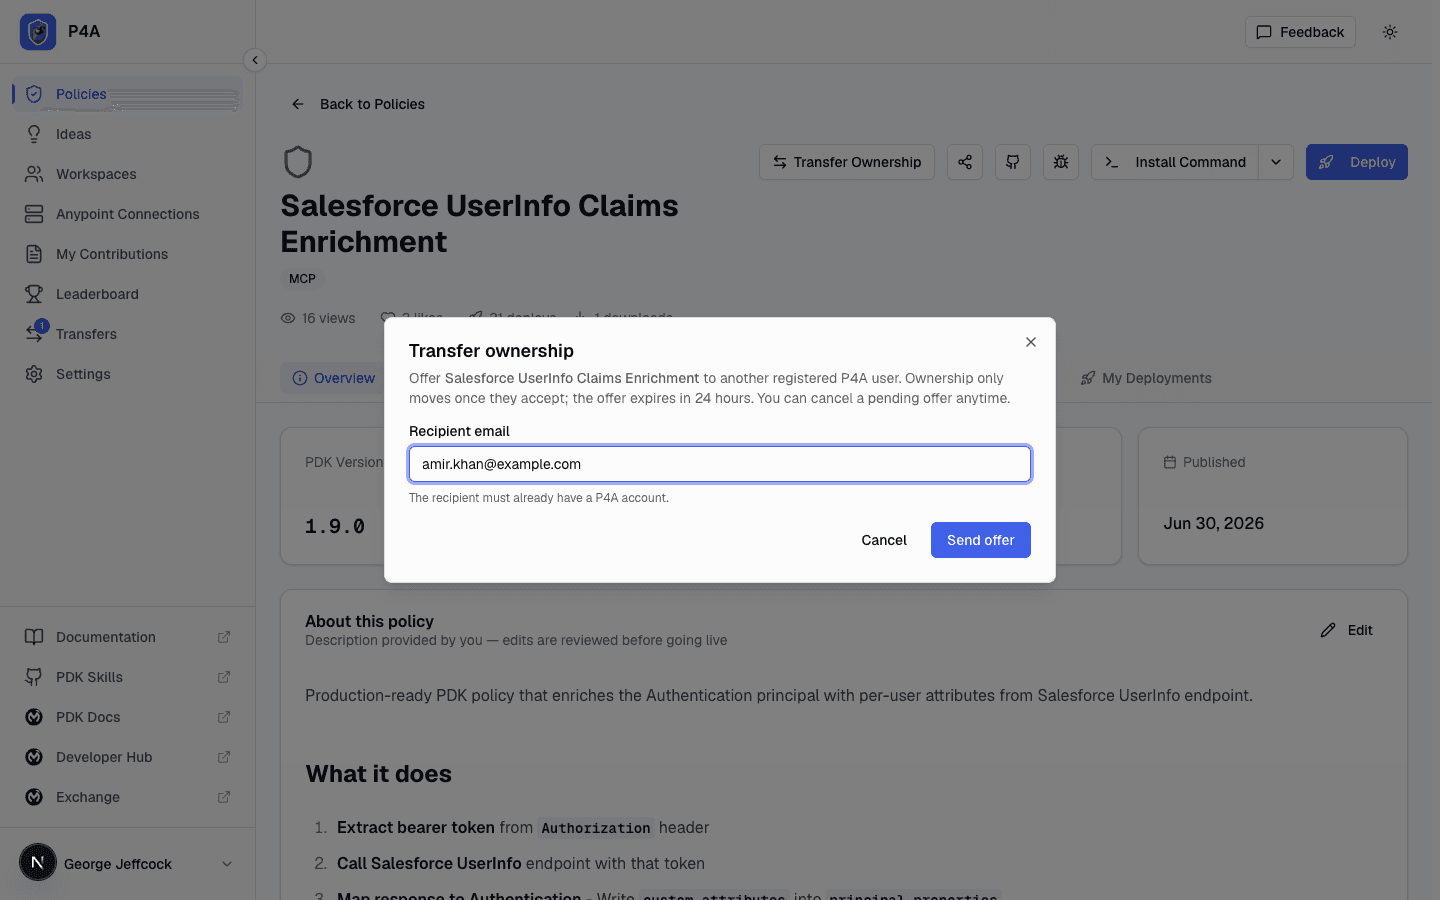
Task: Click the Send offer button
Action: [981, 540]
